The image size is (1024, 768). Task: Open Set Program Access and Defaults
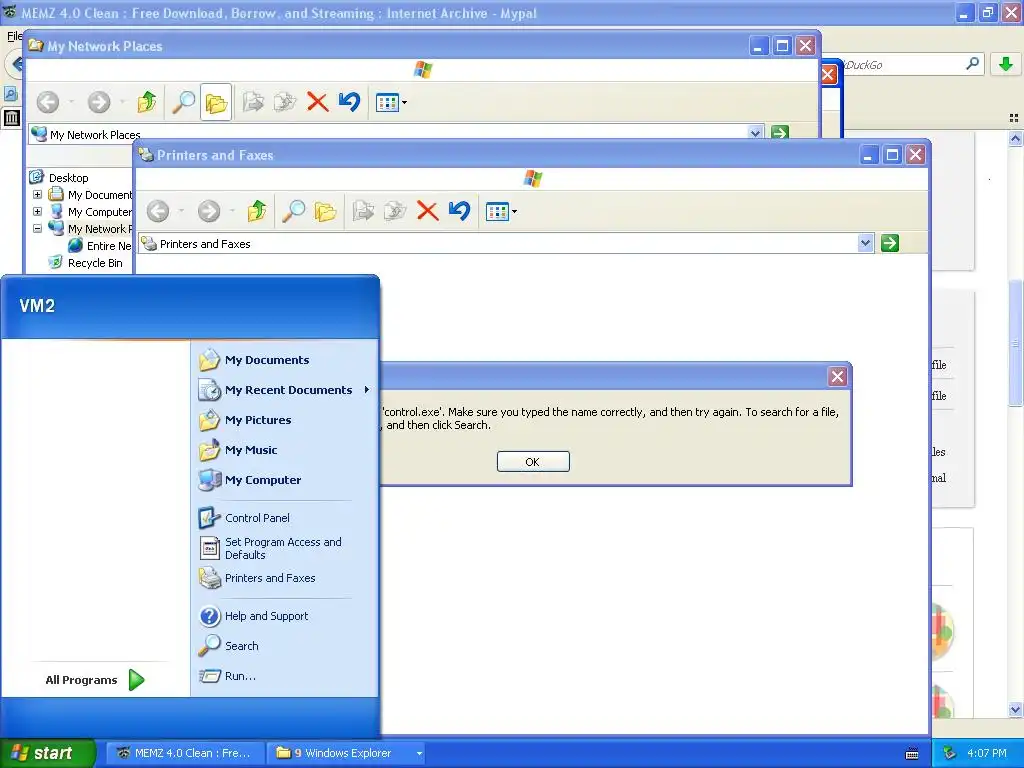point(283,548)
